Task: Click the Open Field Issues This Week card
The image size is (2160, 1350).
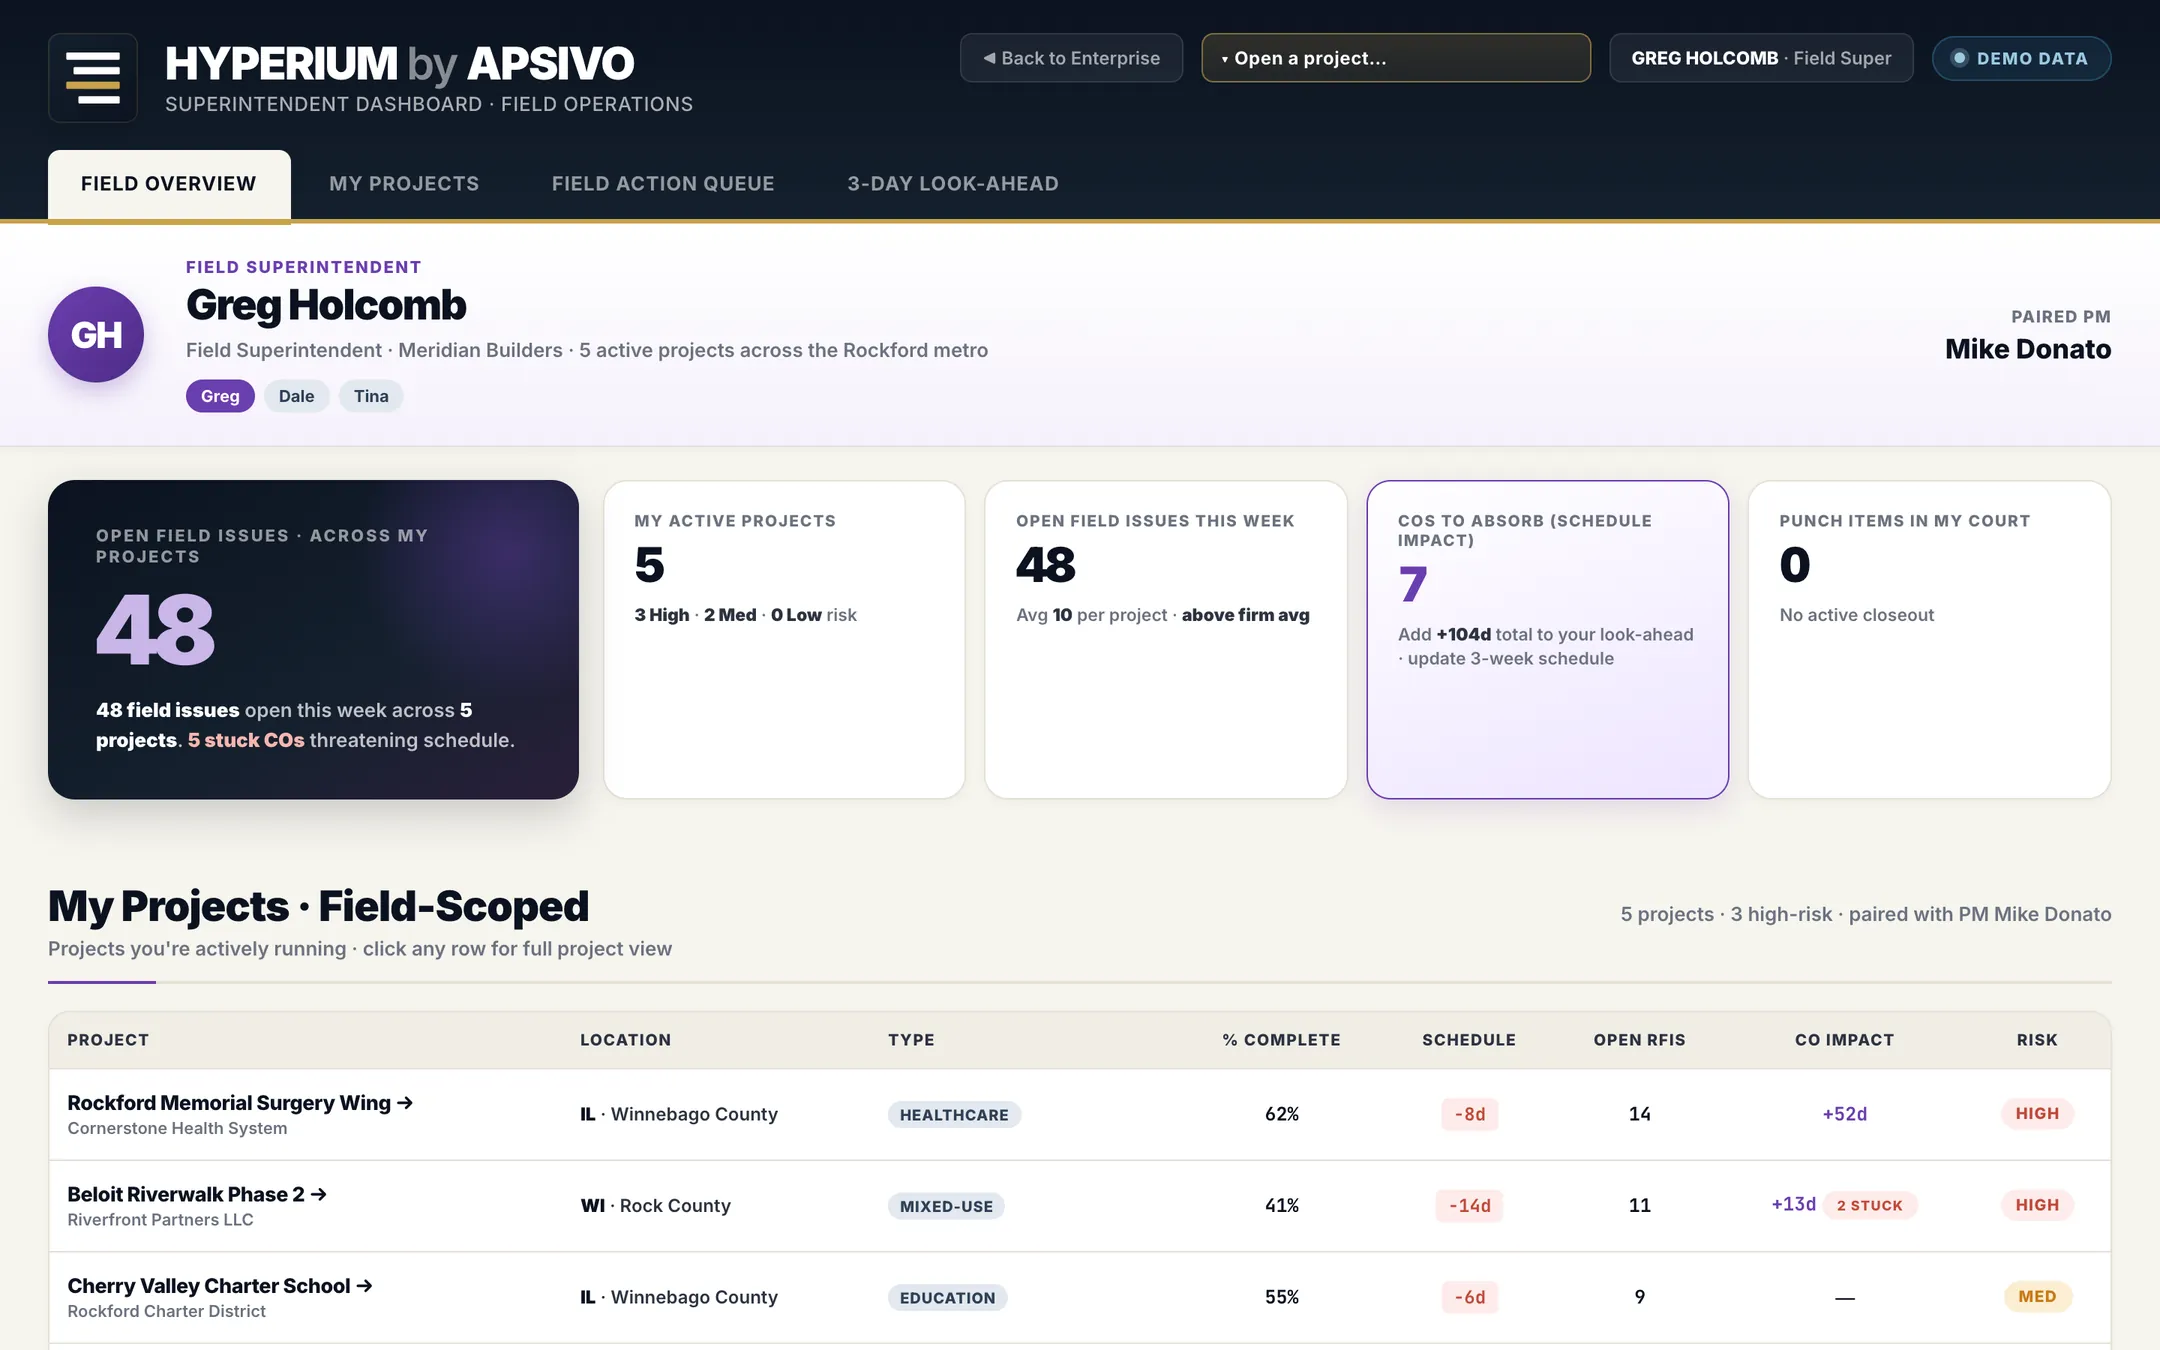Action: click(x=1166, y=639)
